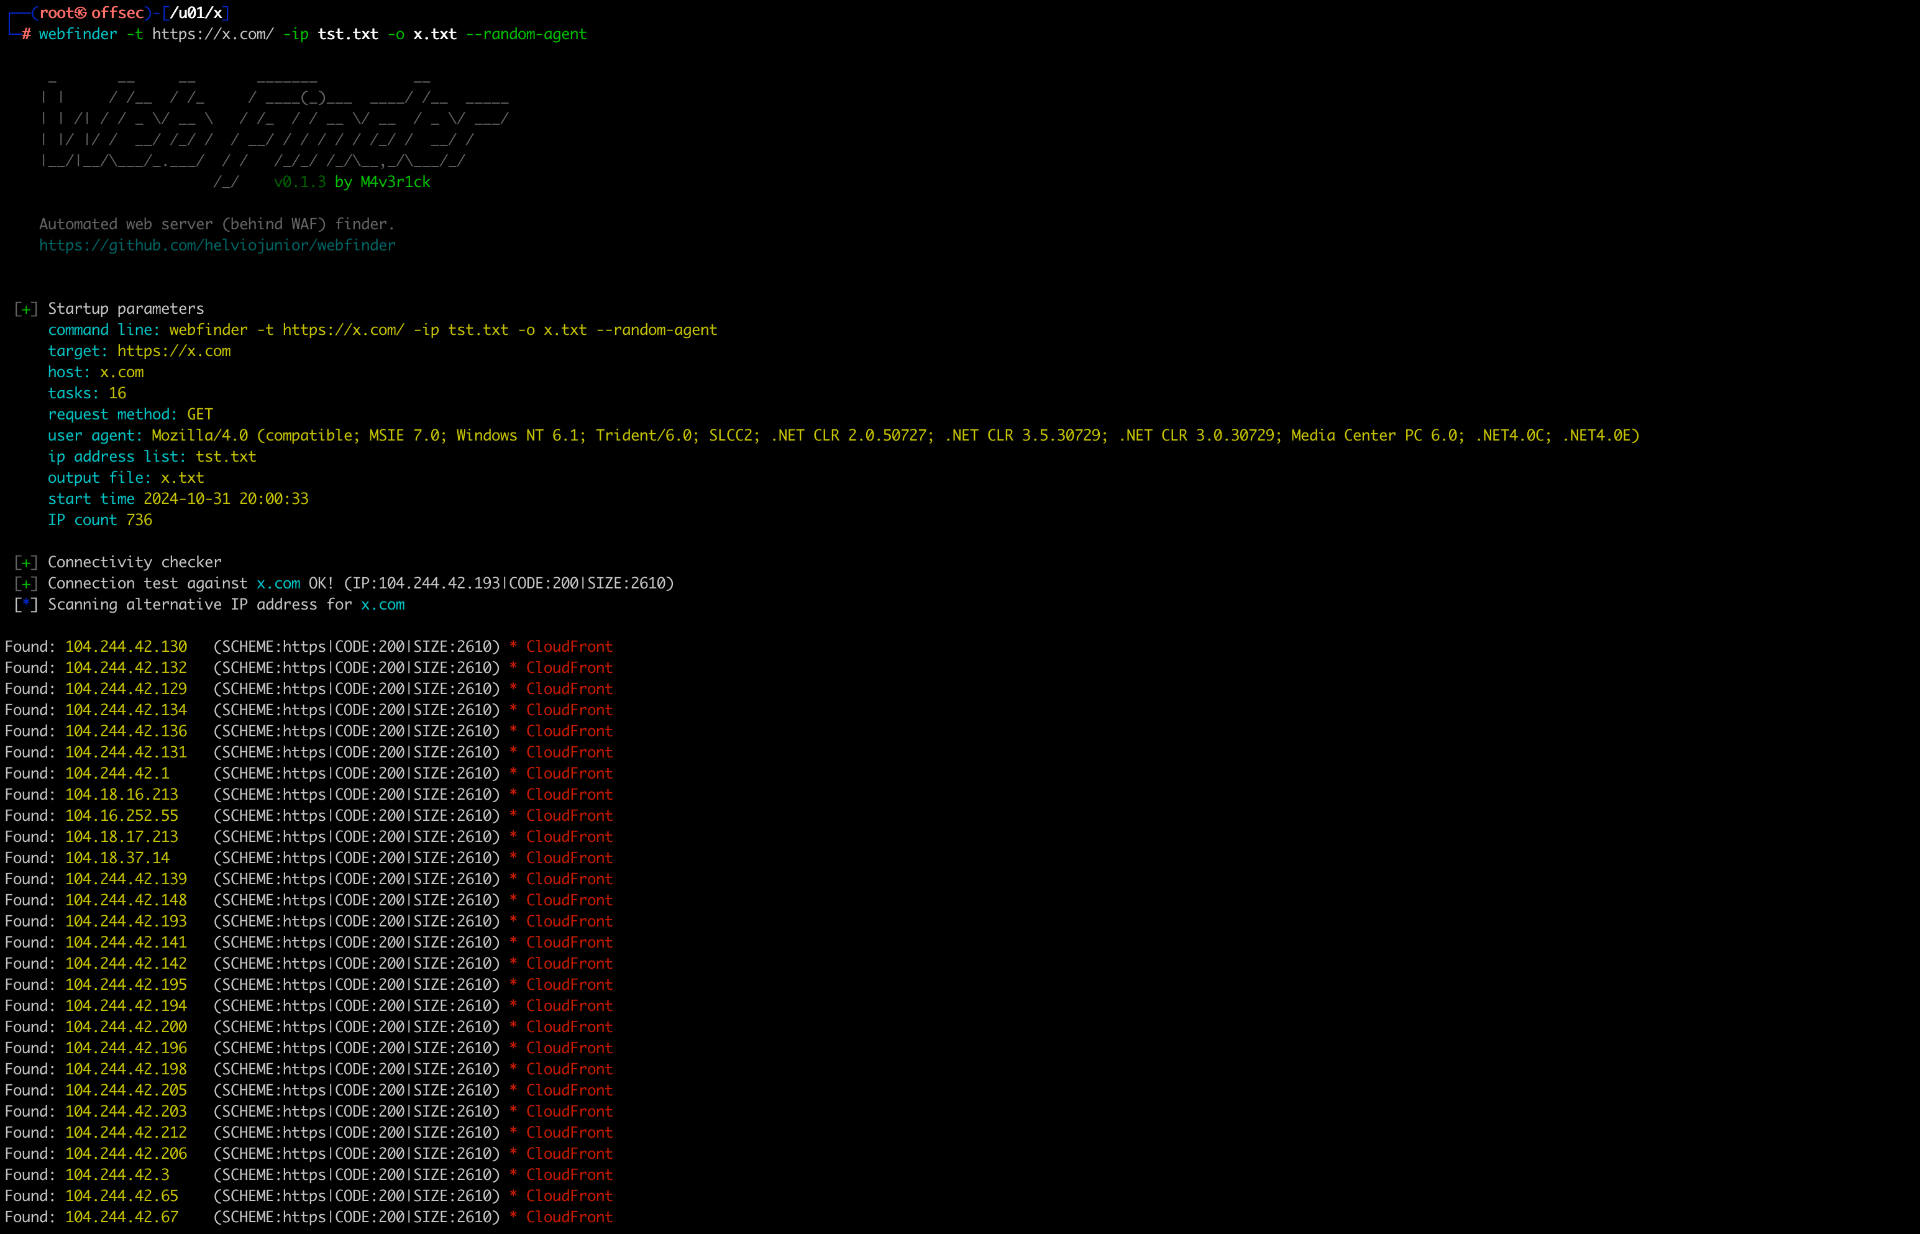Click found IP 104.244.42.130
Image resolution: width=1920 pixels, height=1234 pixels.
126,647
